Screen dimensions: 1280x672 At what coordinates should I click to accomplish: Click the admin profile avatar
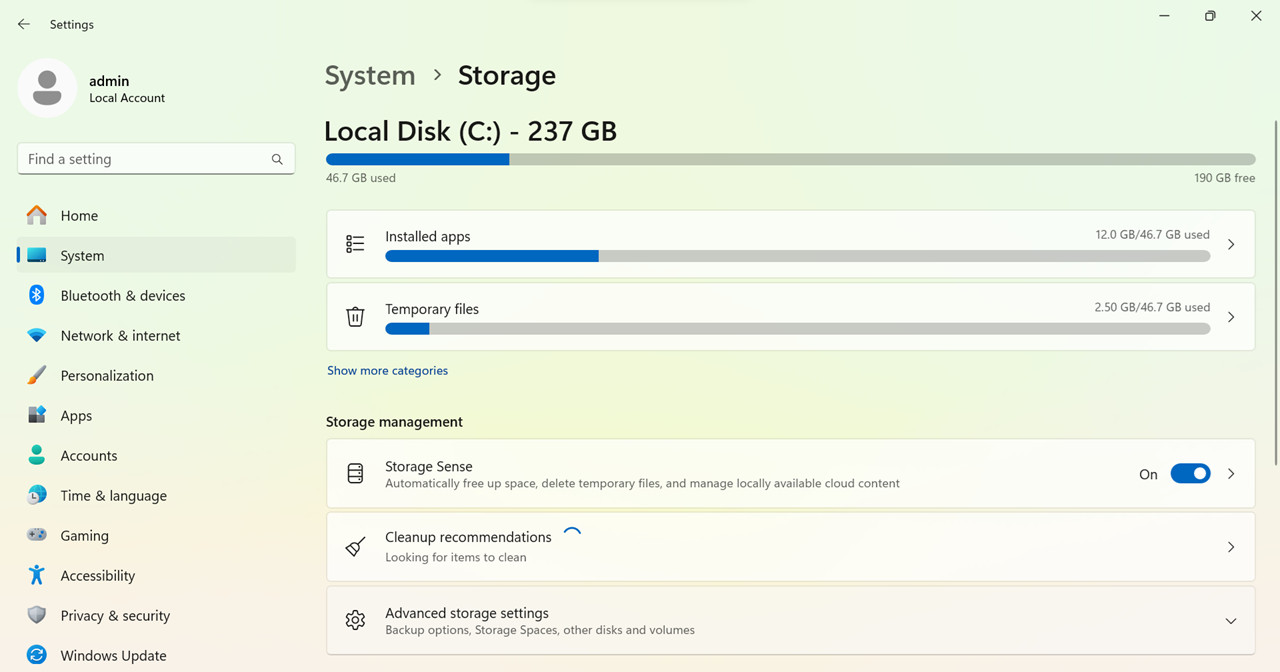click(47, 88)
